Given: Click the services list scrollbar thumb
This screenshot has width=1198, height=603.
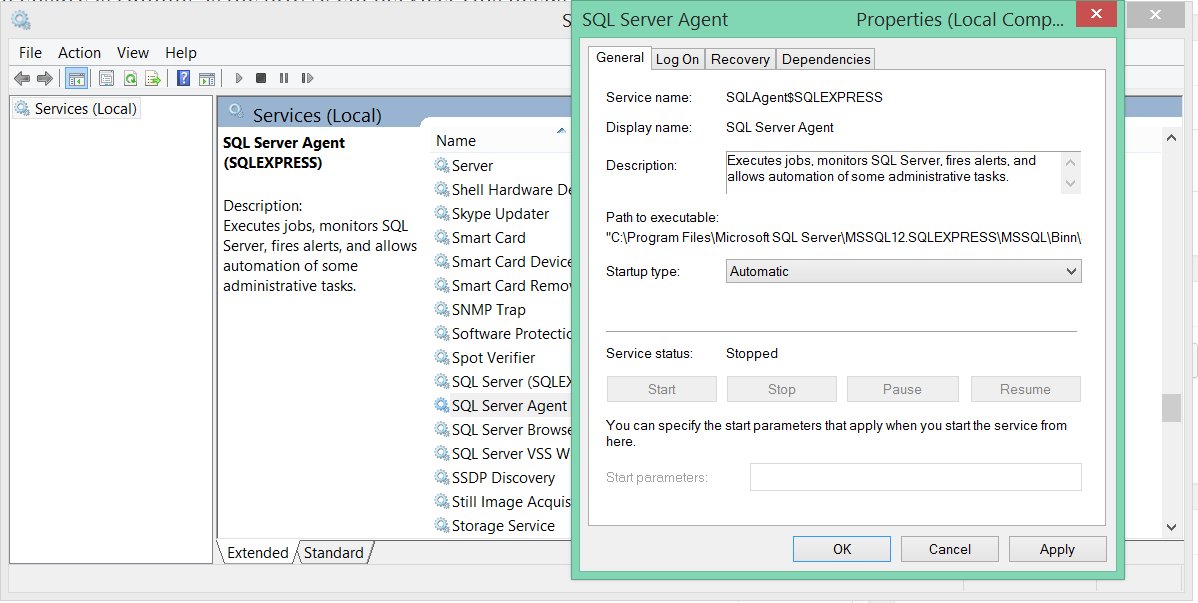Looking at the screenshot, I should click(1171, 407).
